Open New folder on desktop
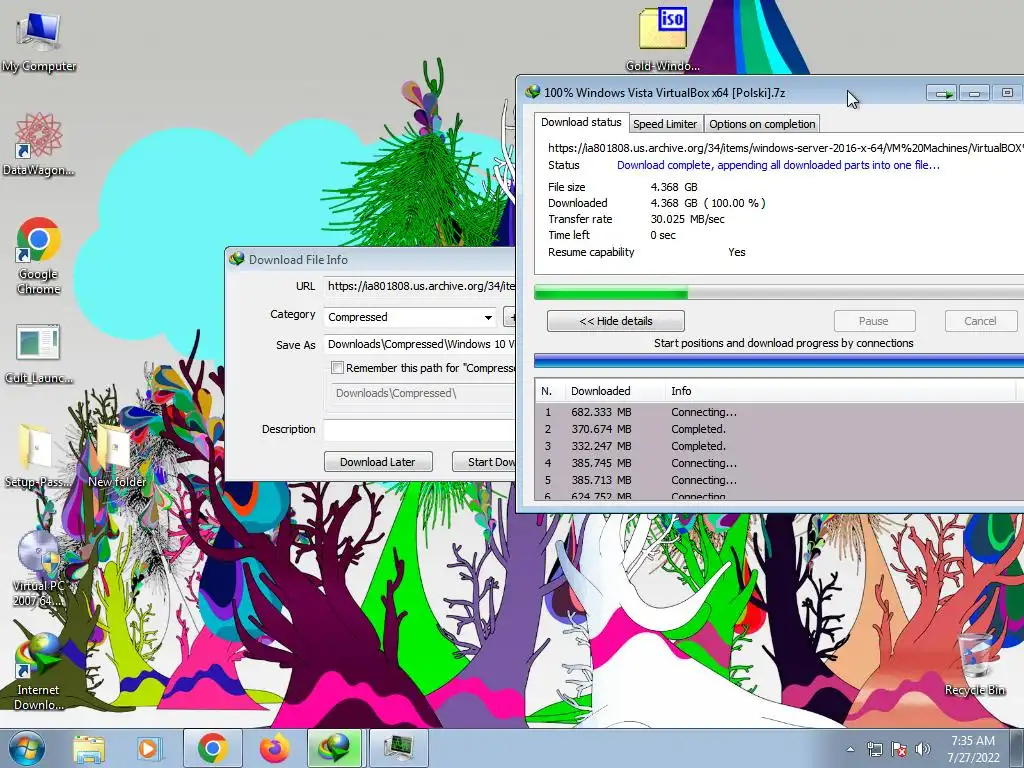This screenshot has width=1024, height=768. pos(117,456)
